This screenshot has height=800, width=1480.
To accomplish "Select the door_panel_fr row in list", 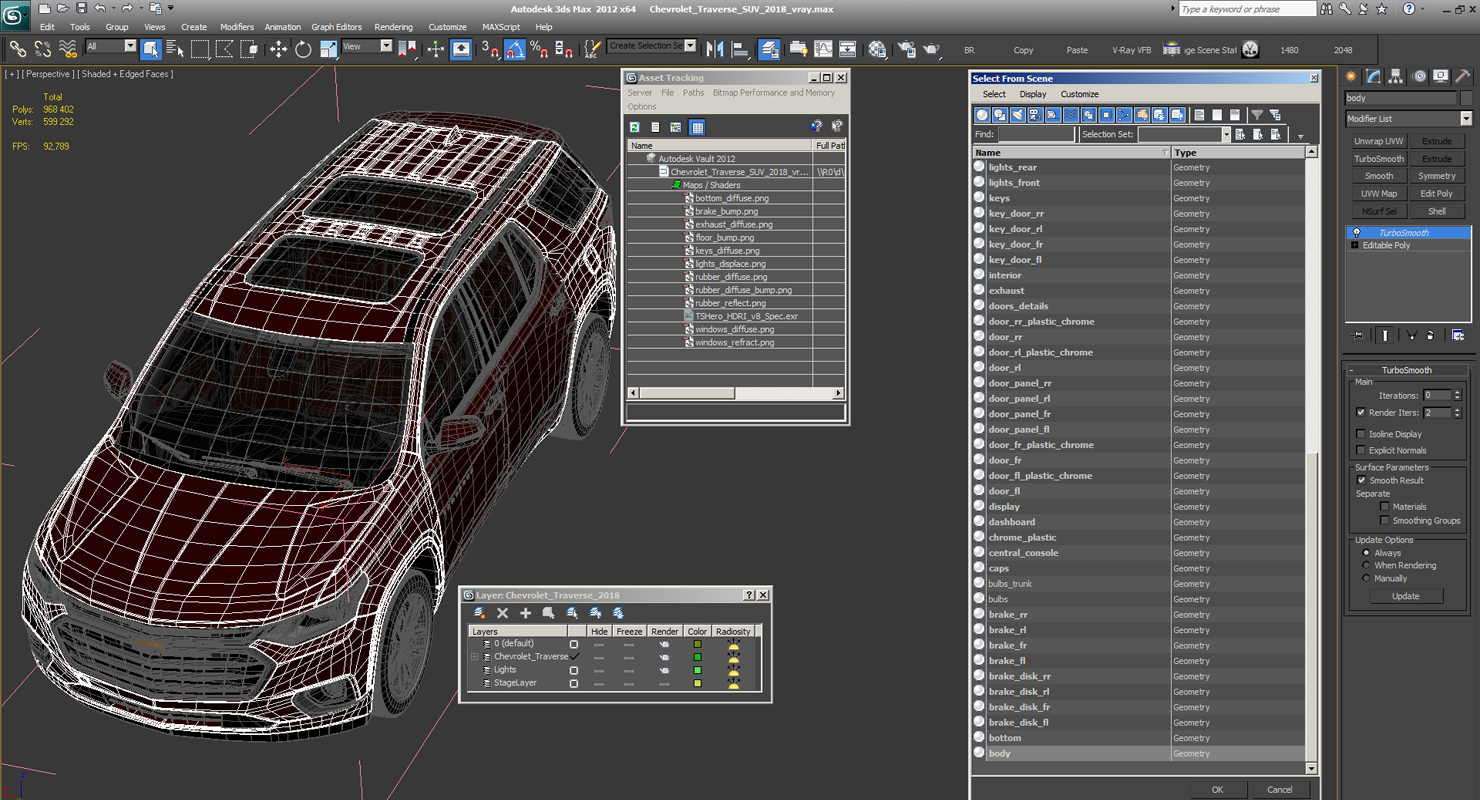I will tap(1138, 414).
